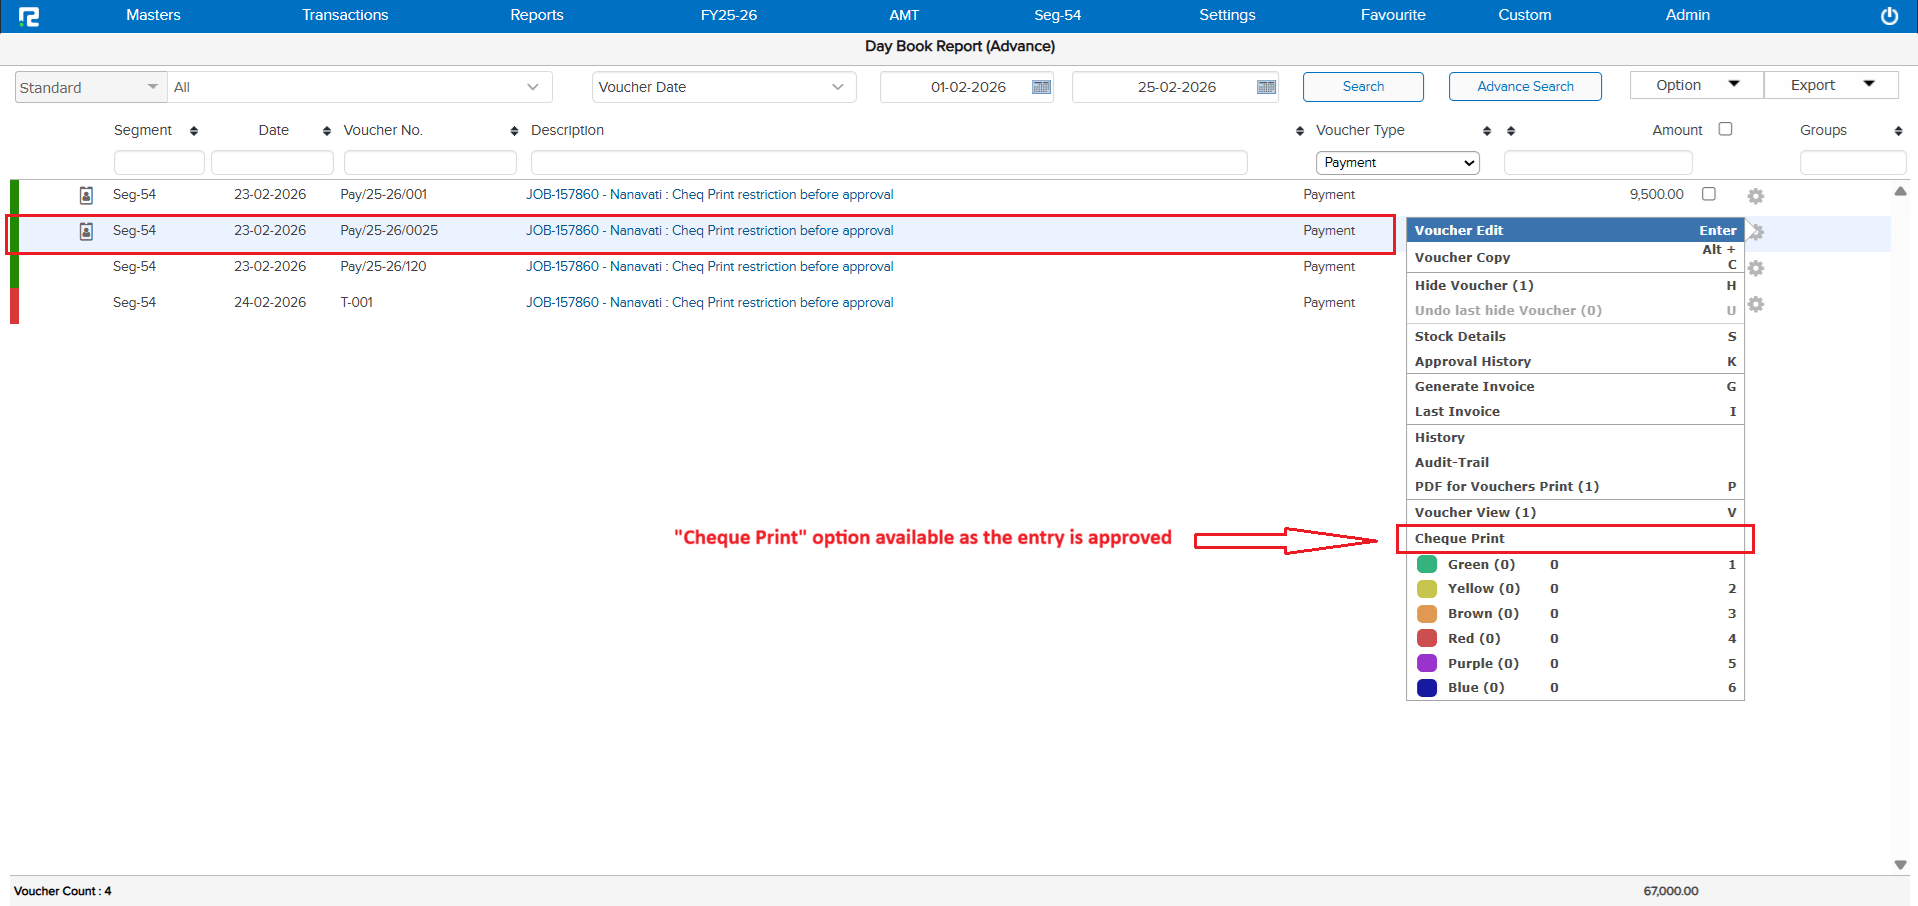This screenshot has height=906, width=1918.
Task: Expand the Voucher Type Payment filter dropdown
Action: pos(1397,163)
